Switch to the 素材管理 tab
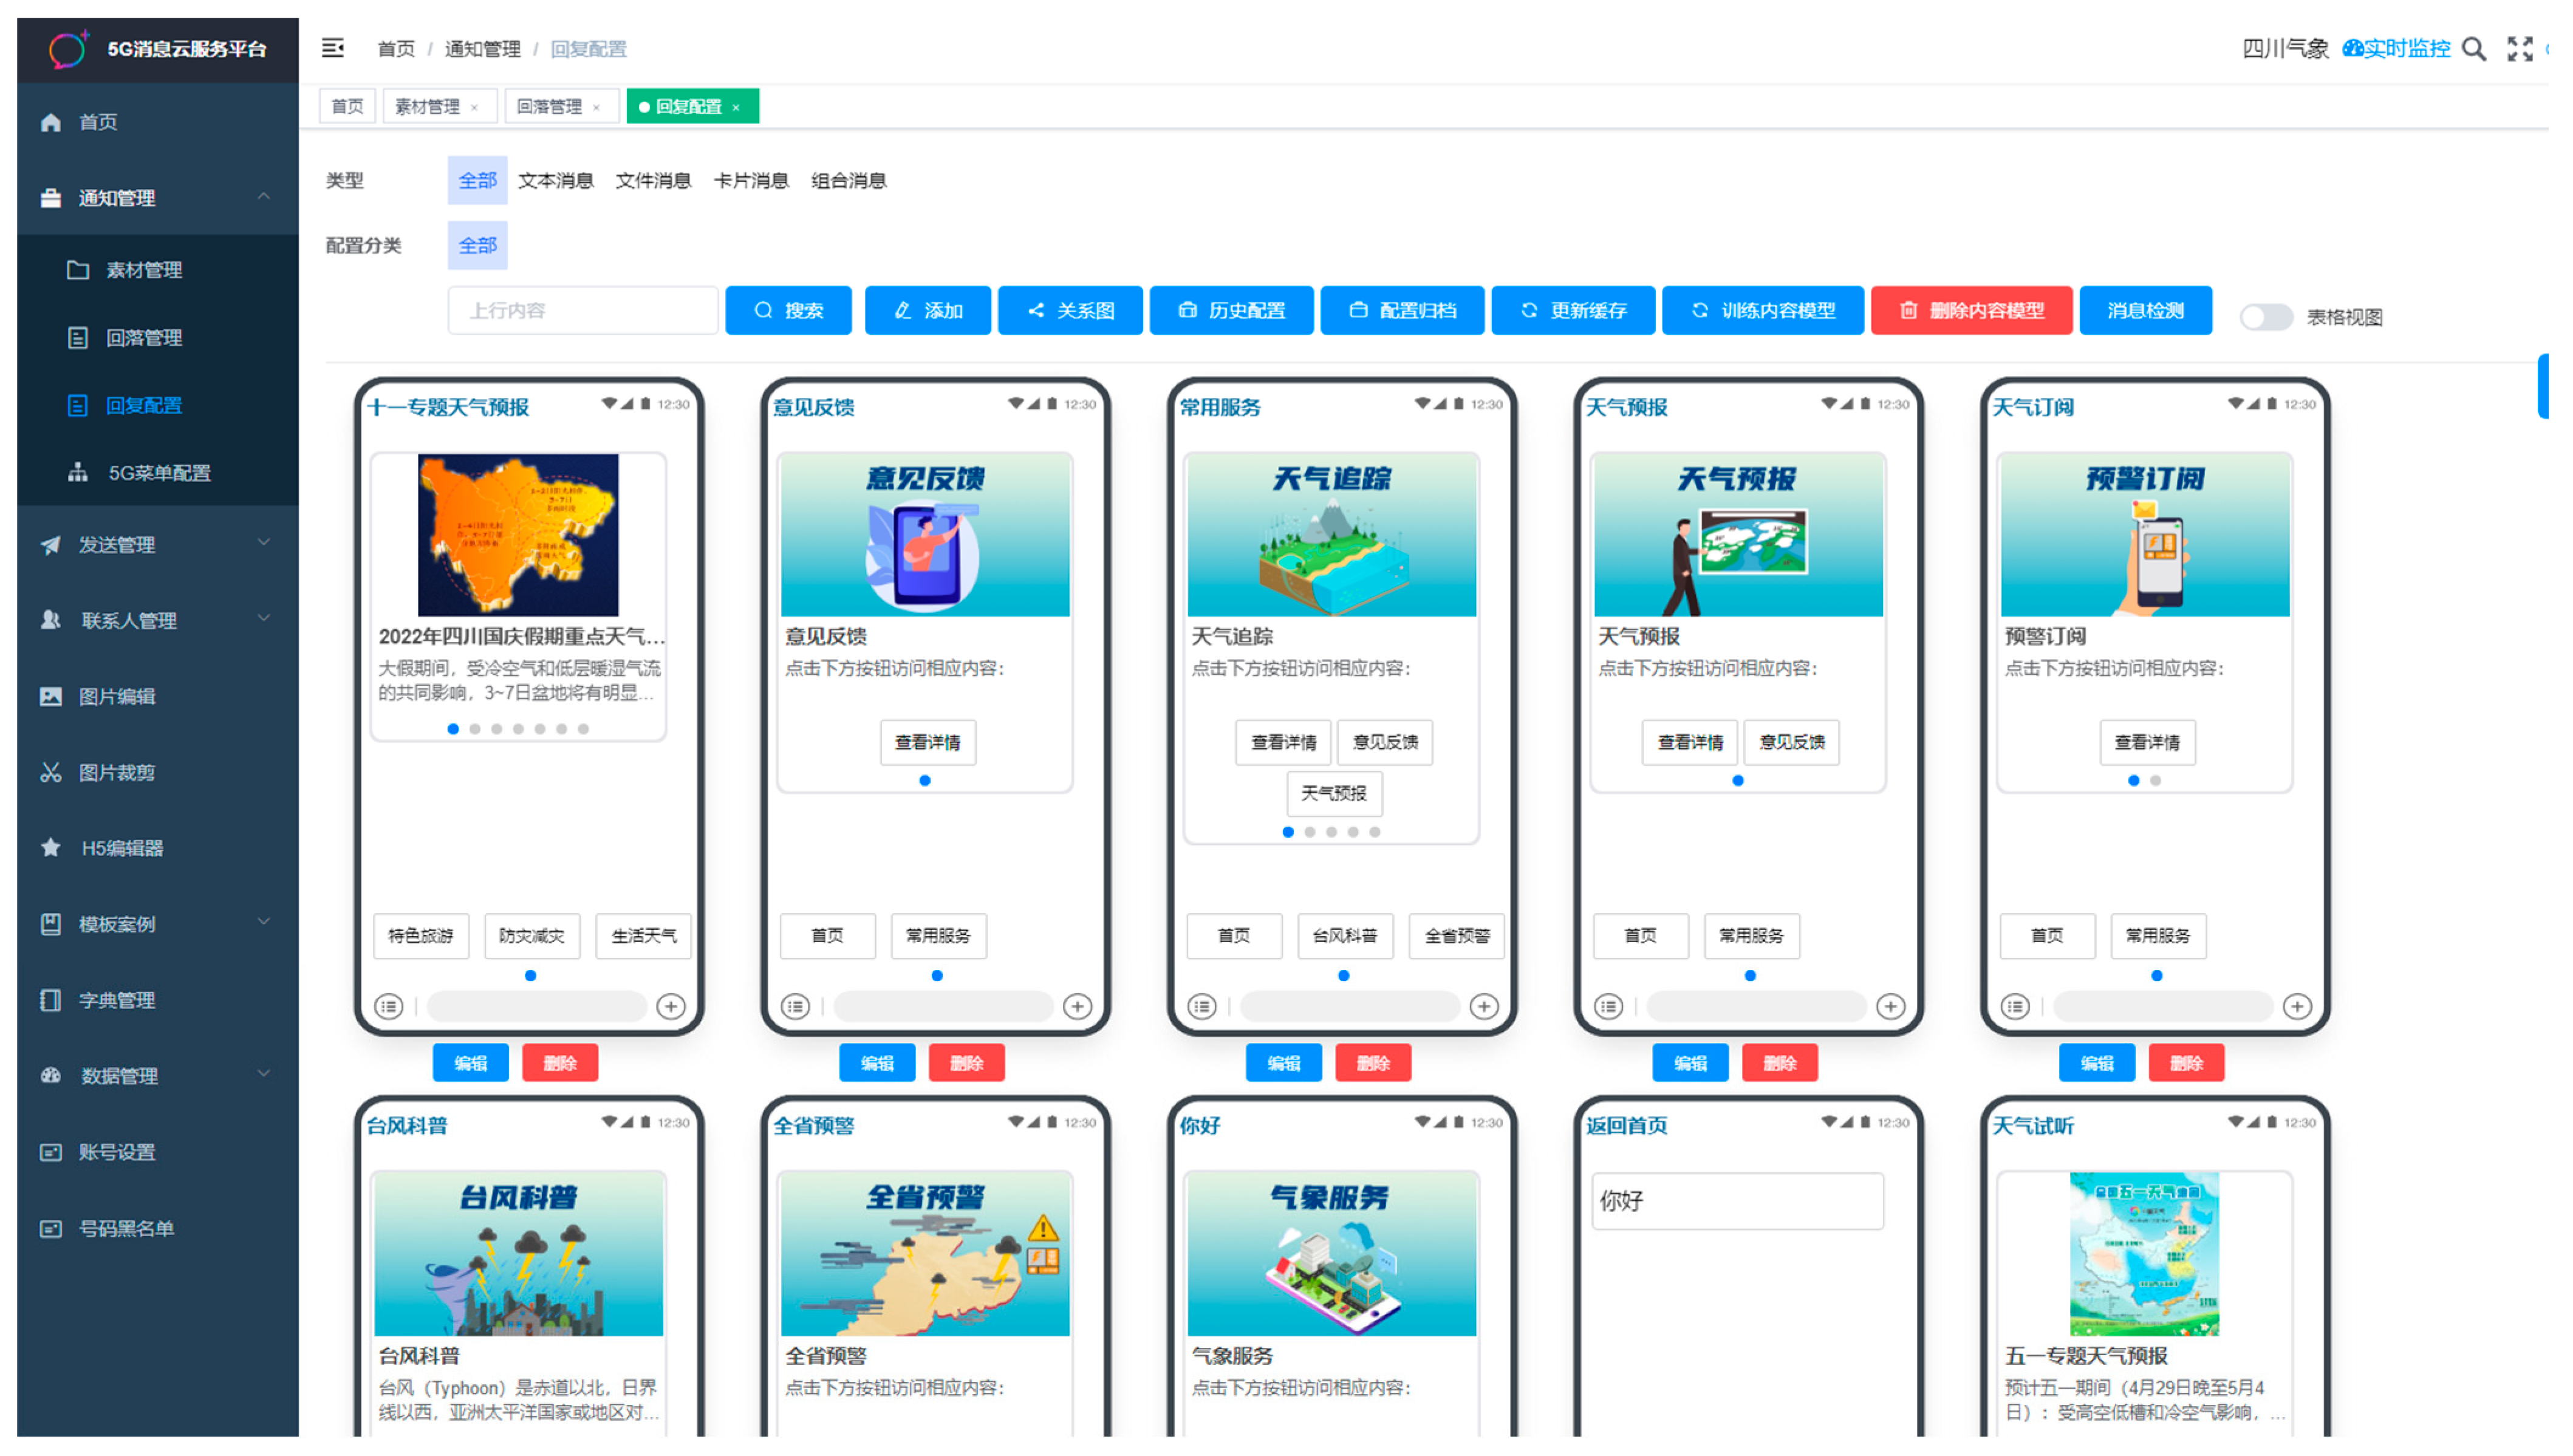Image resolution: width=2573 pixels, height=1456 pixels. click(x=427, y=107)
